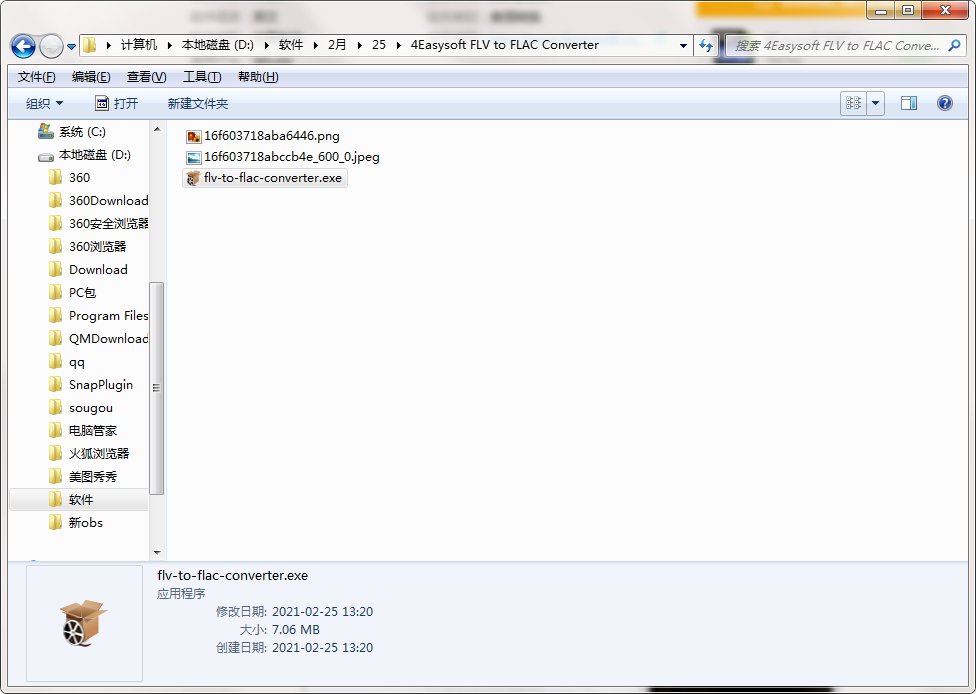This screenshot has width=976, height=694.
Task: Open the 文件(F) menu
Action: coord(37,77)
